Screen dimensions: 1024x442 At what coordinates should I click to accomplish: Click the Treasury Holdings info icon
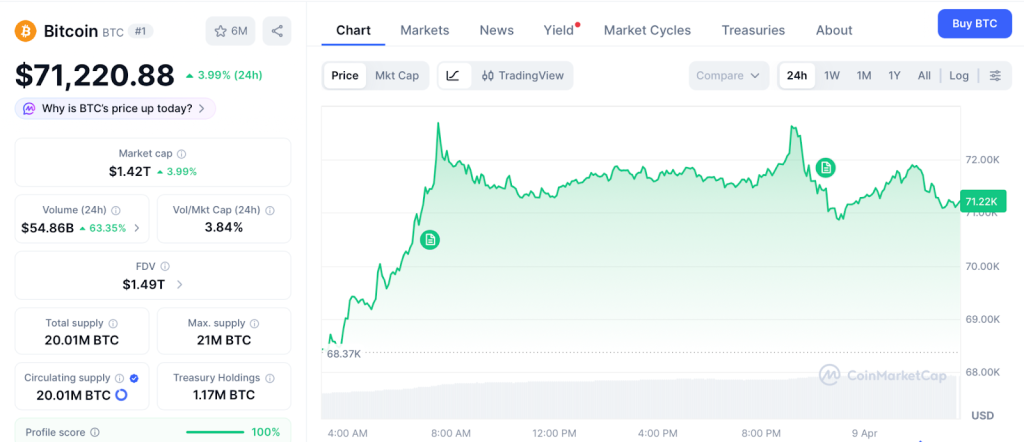[269, 378]
